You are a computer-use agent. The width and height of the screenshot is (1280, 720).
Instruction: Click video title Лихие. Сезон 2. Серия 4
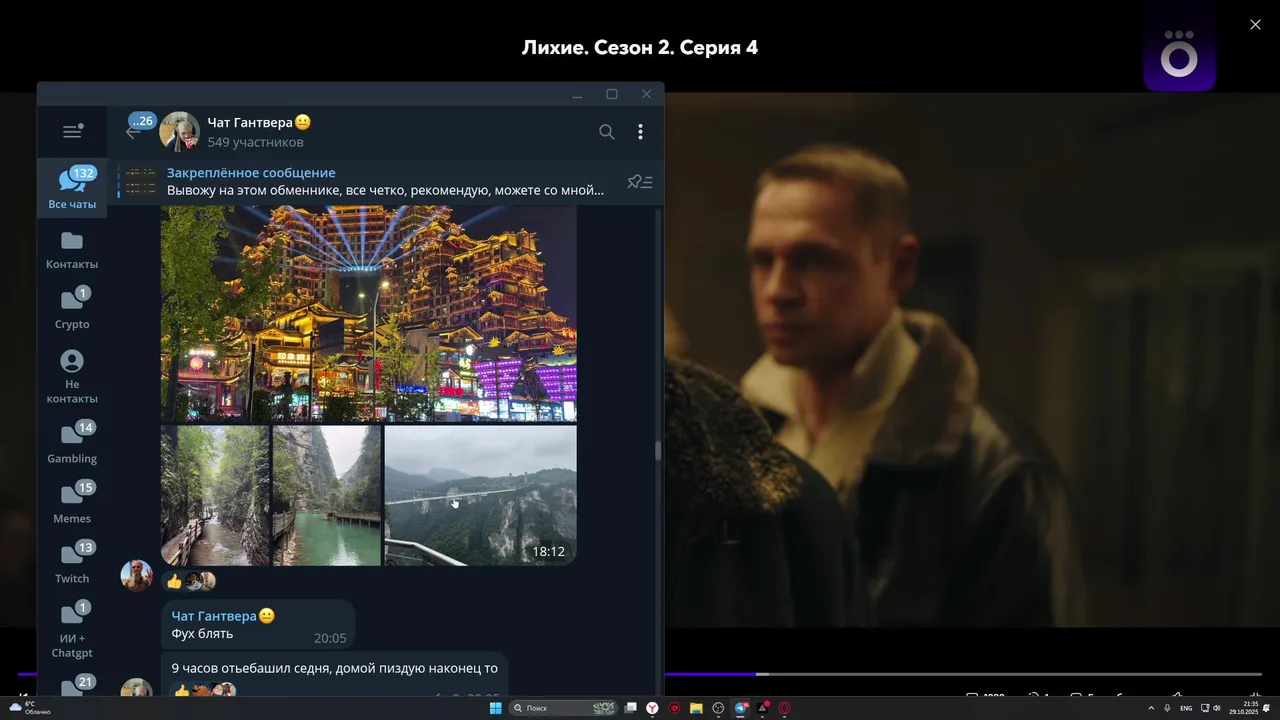(x=640, y=47)
